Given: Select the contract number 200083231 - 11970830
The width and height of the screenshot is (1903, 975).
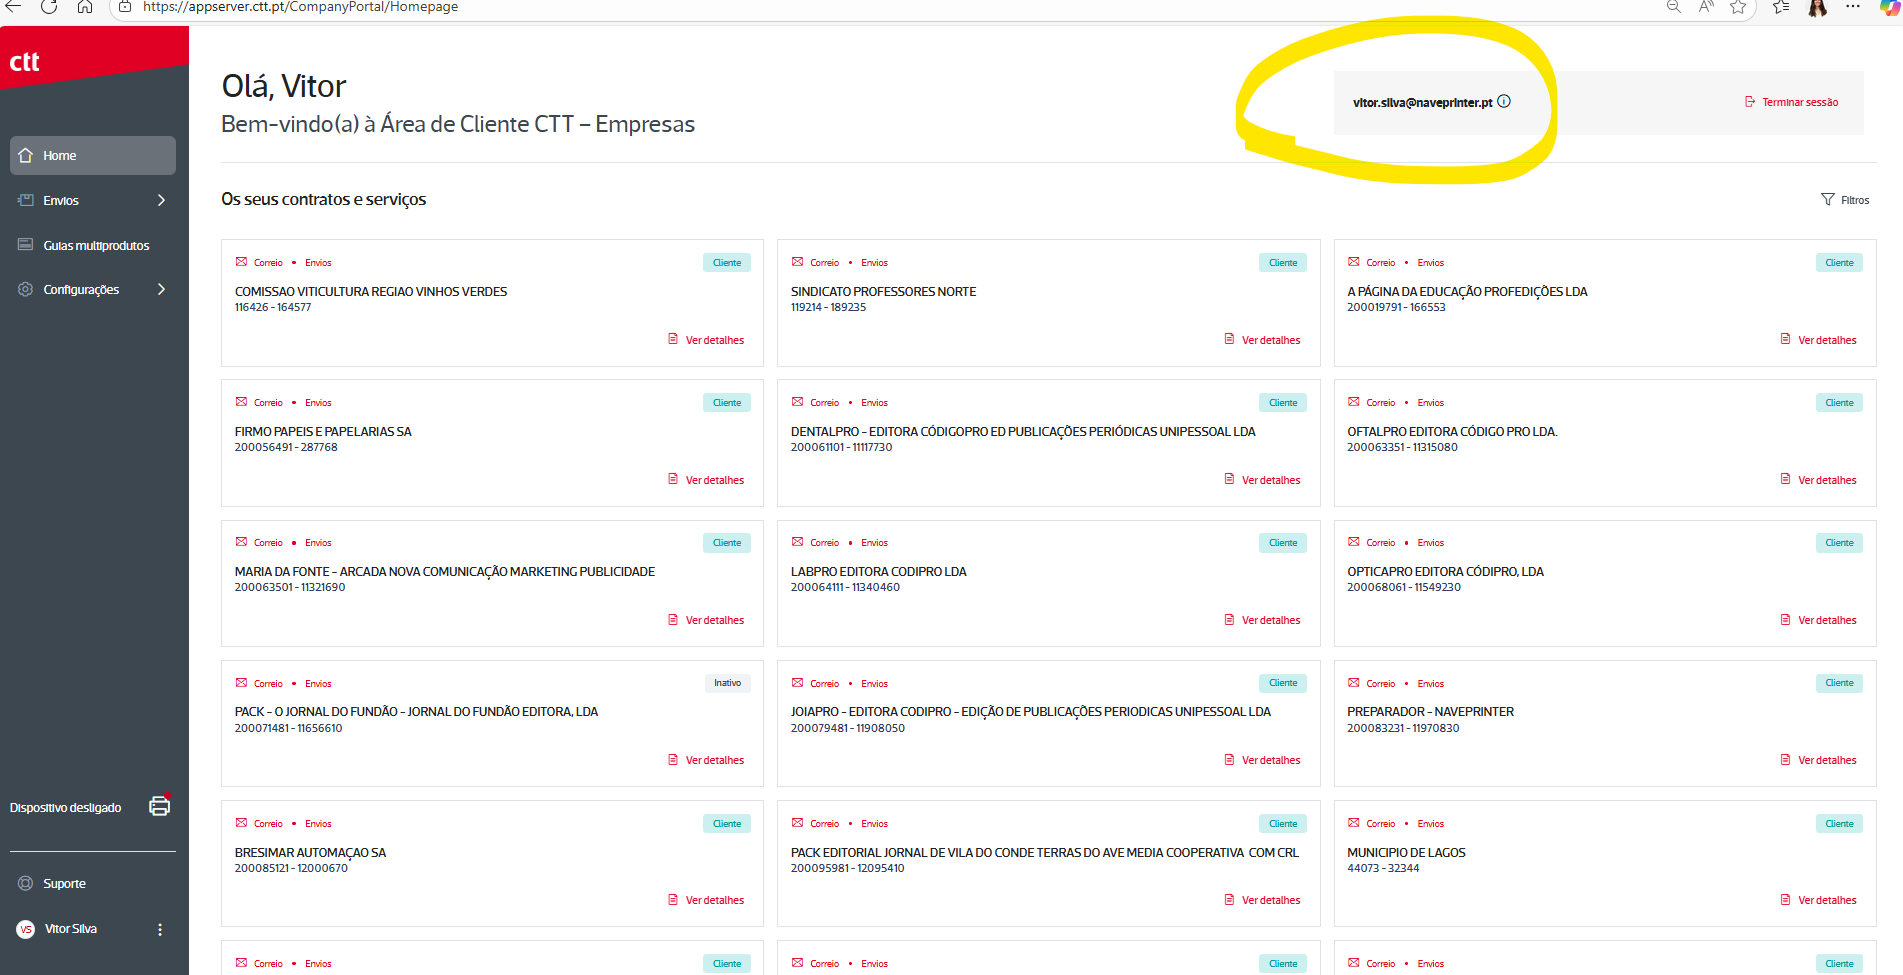Looking at the screenshot, I should (x=1403, y=728).
